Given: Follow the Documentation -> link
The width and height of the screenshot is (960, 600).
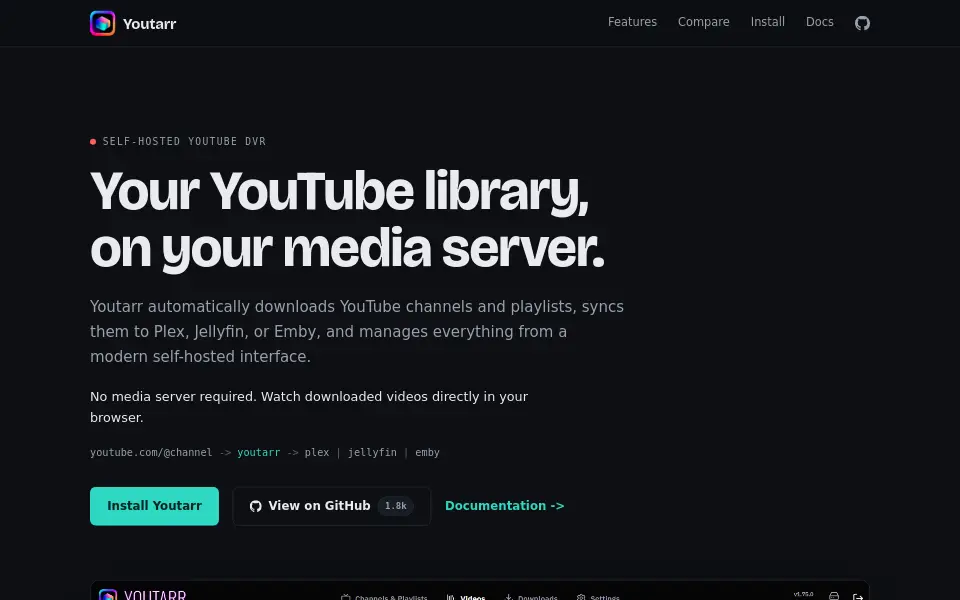Looking at the screenshot, I should point(504,506).
